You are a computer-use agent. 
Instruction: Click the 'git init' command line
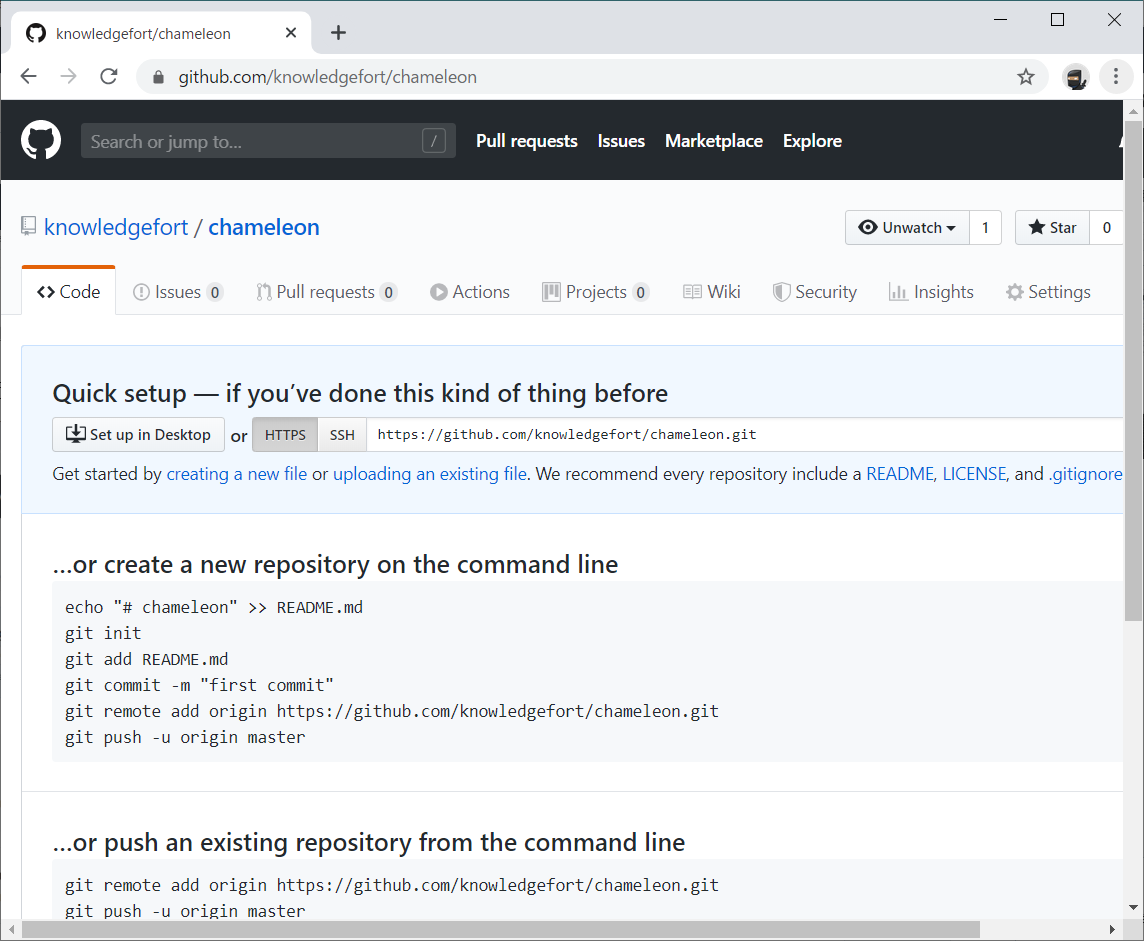coord(103,633)
